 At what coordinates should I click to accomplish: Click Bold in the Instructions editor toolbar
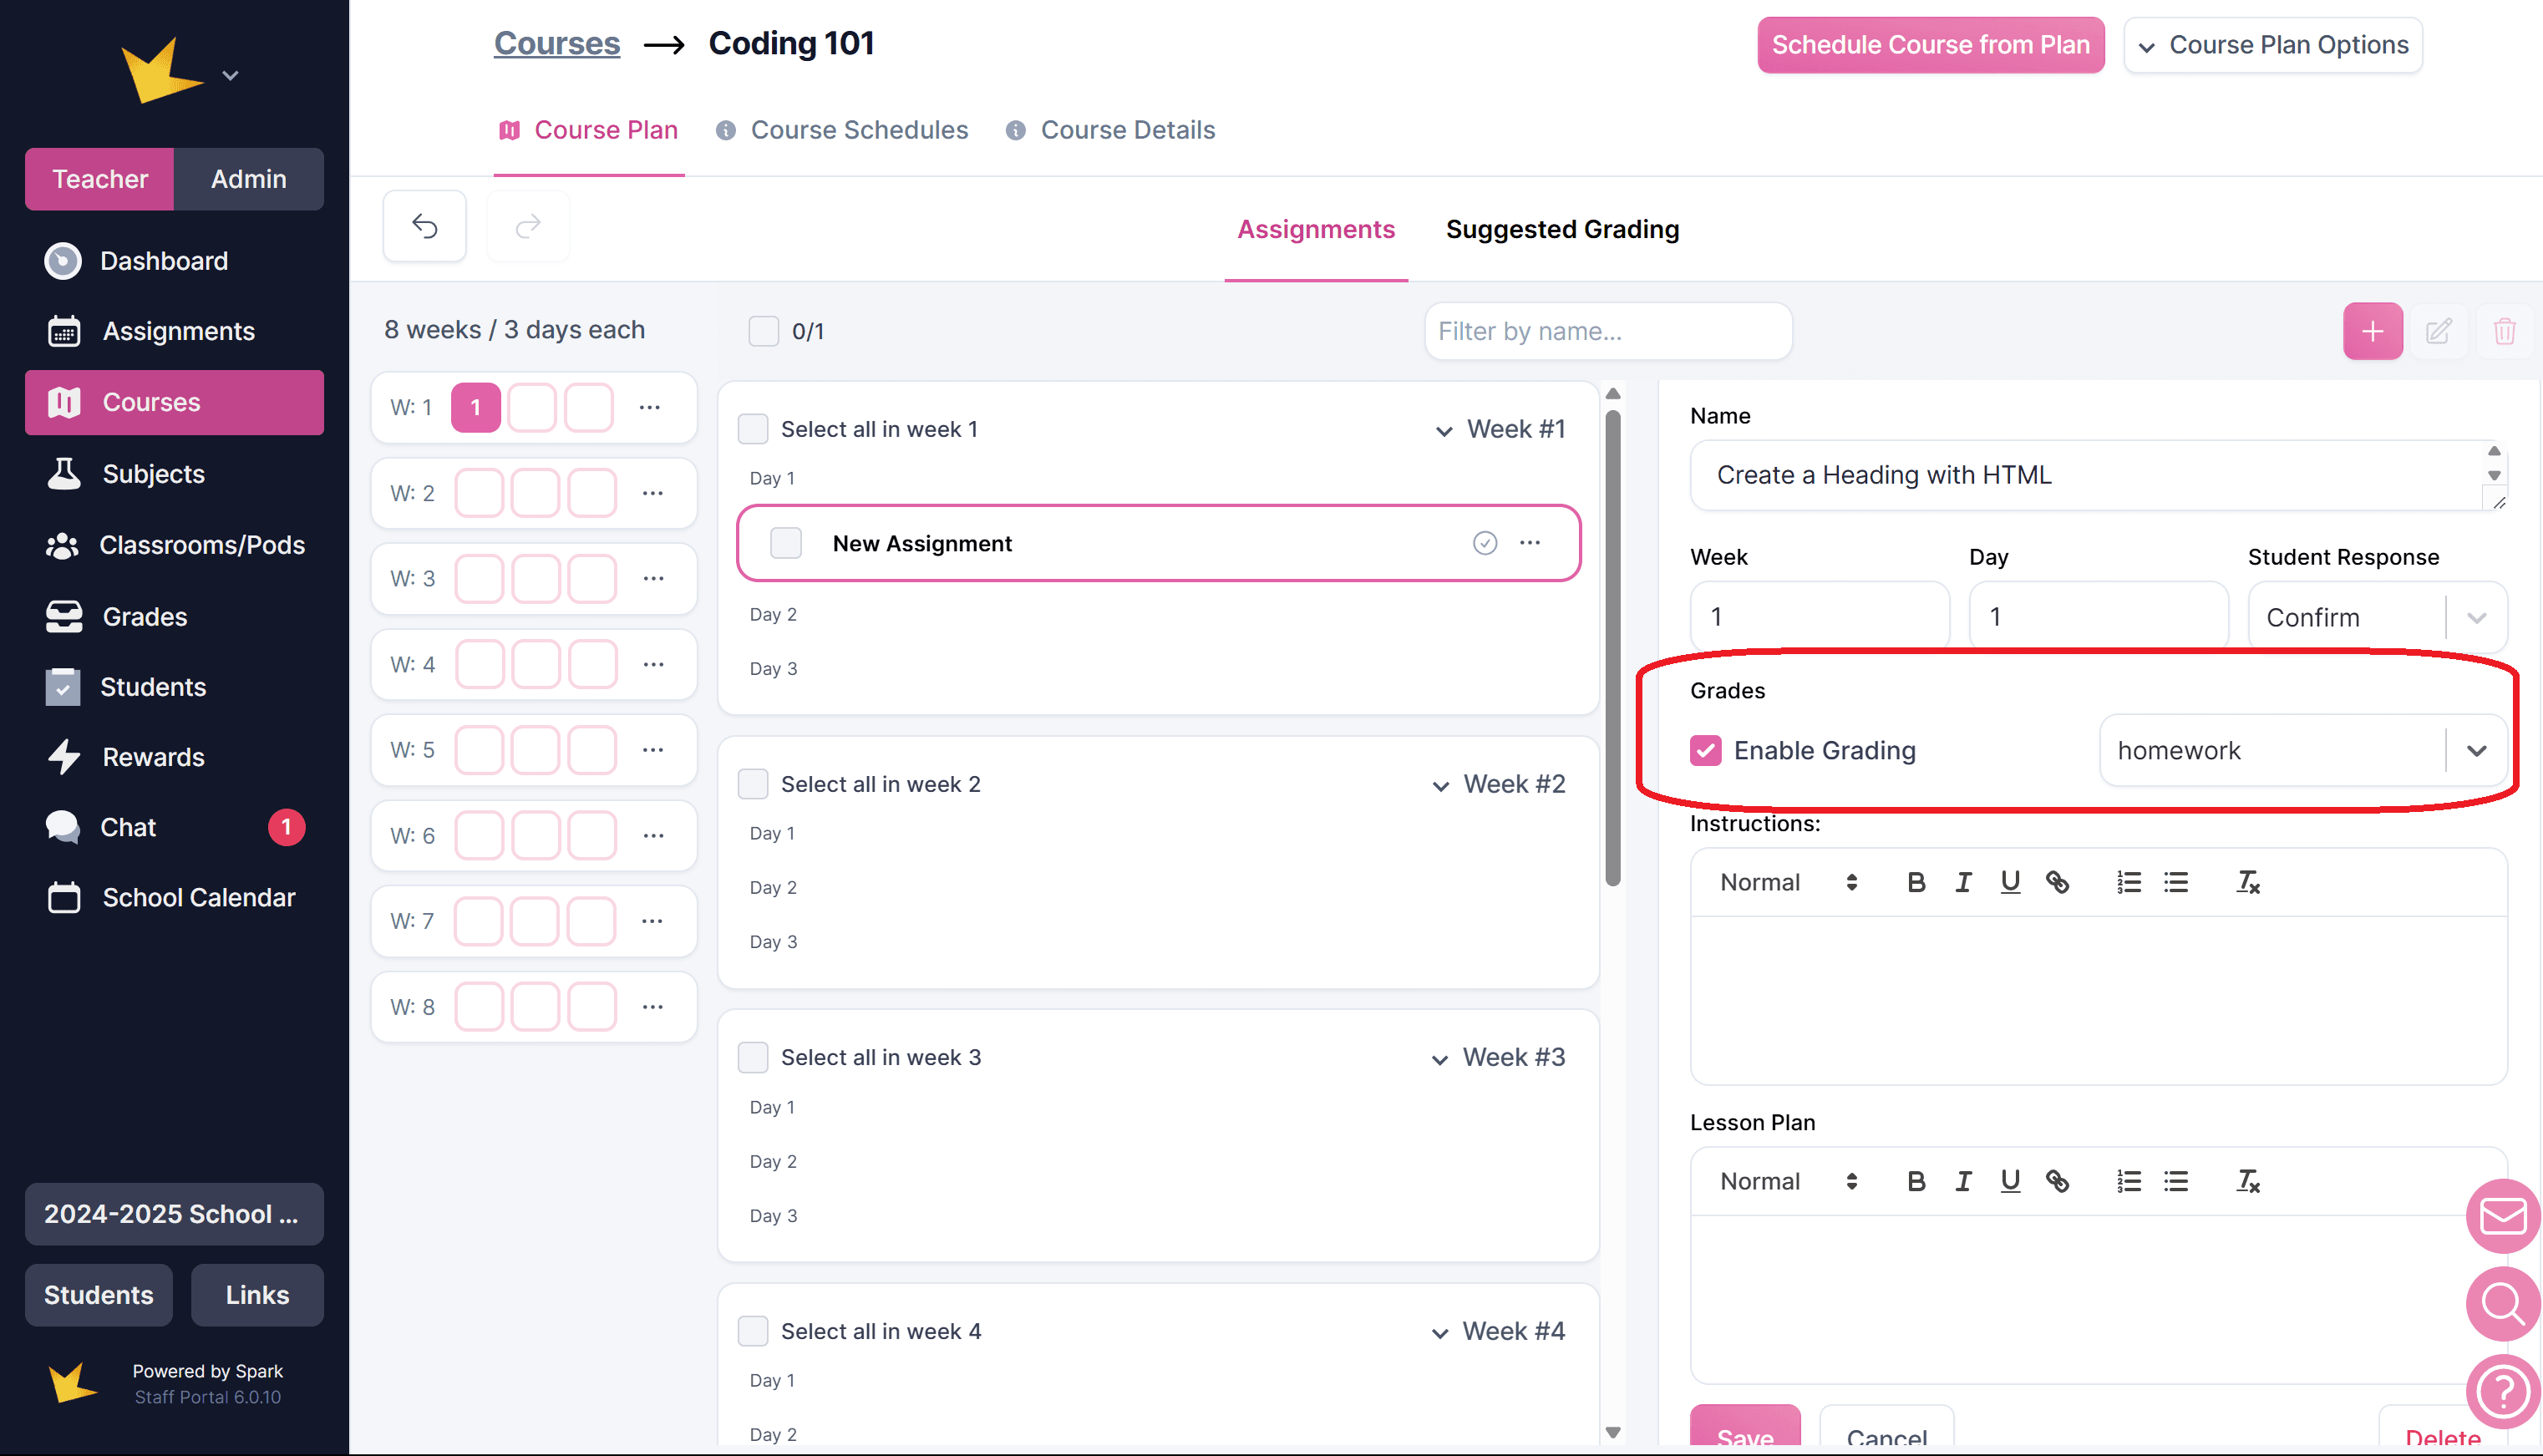[x=1915, y=882]
